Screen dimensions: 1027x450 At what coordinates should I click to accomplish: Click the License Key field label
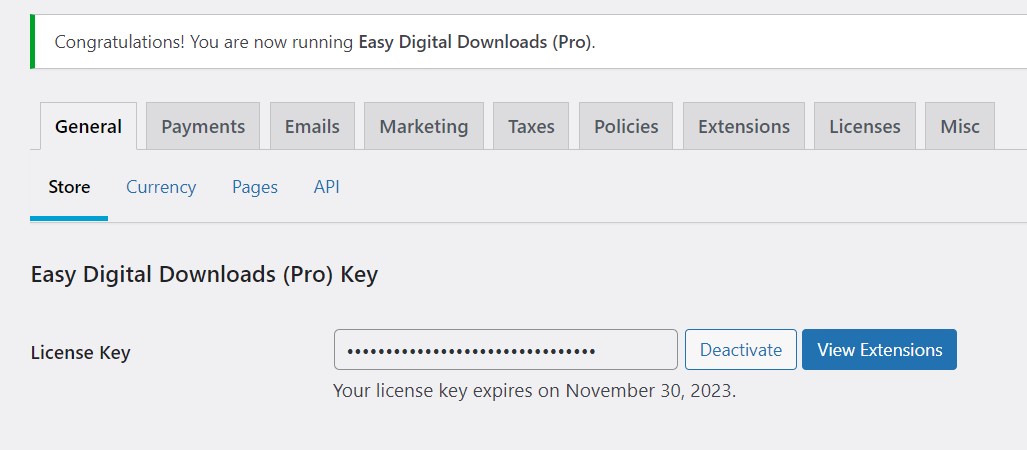tap(81, 352)
